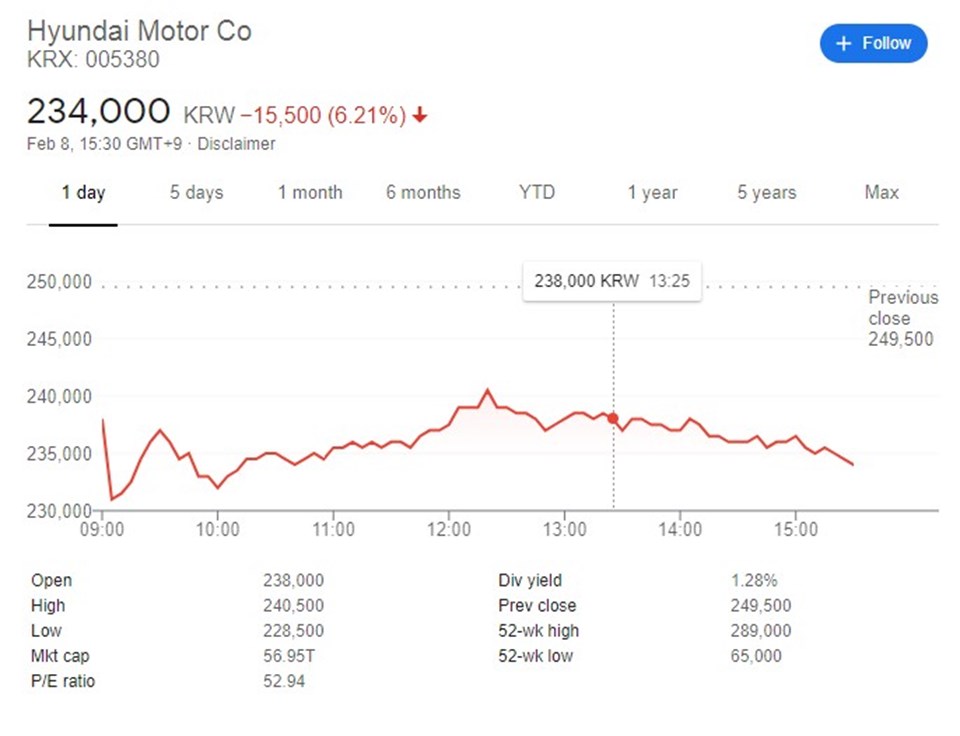Select the Max range tab
The width and height of the screenshot is (960, 736).
pos(881,193)
